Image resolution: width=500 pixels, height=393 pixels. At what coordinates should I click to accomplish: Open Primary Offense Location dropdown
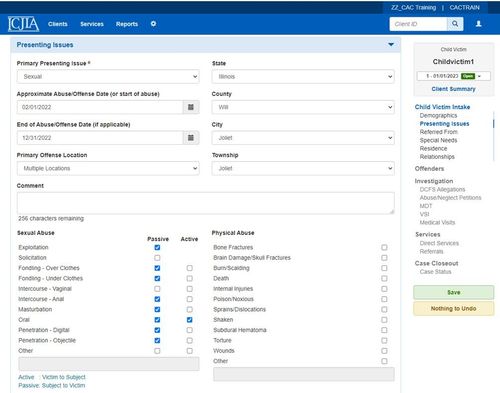[108, 168]
